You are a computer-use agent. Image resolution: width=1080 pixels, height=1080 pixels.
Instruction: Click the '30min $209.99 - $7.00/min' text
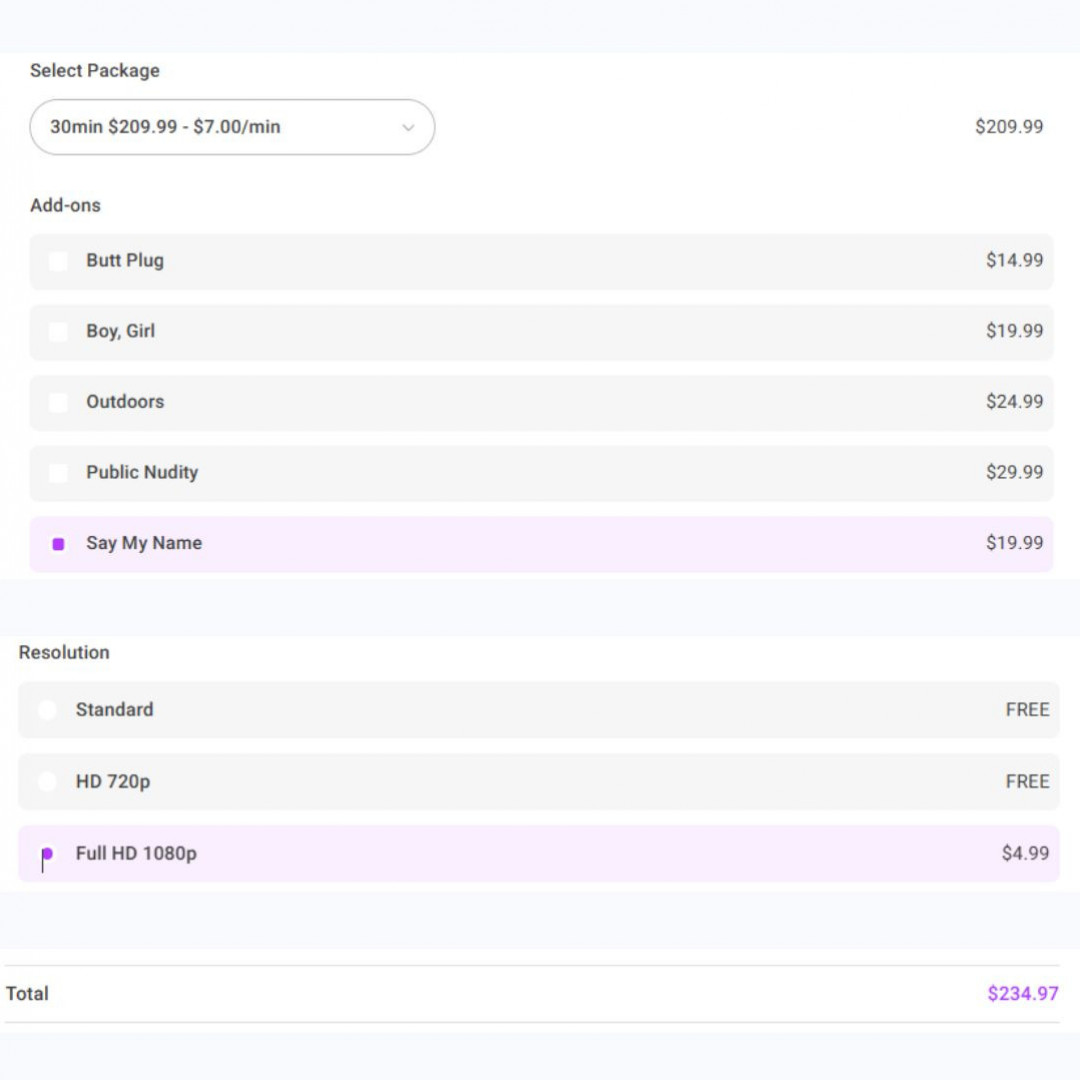165,127
